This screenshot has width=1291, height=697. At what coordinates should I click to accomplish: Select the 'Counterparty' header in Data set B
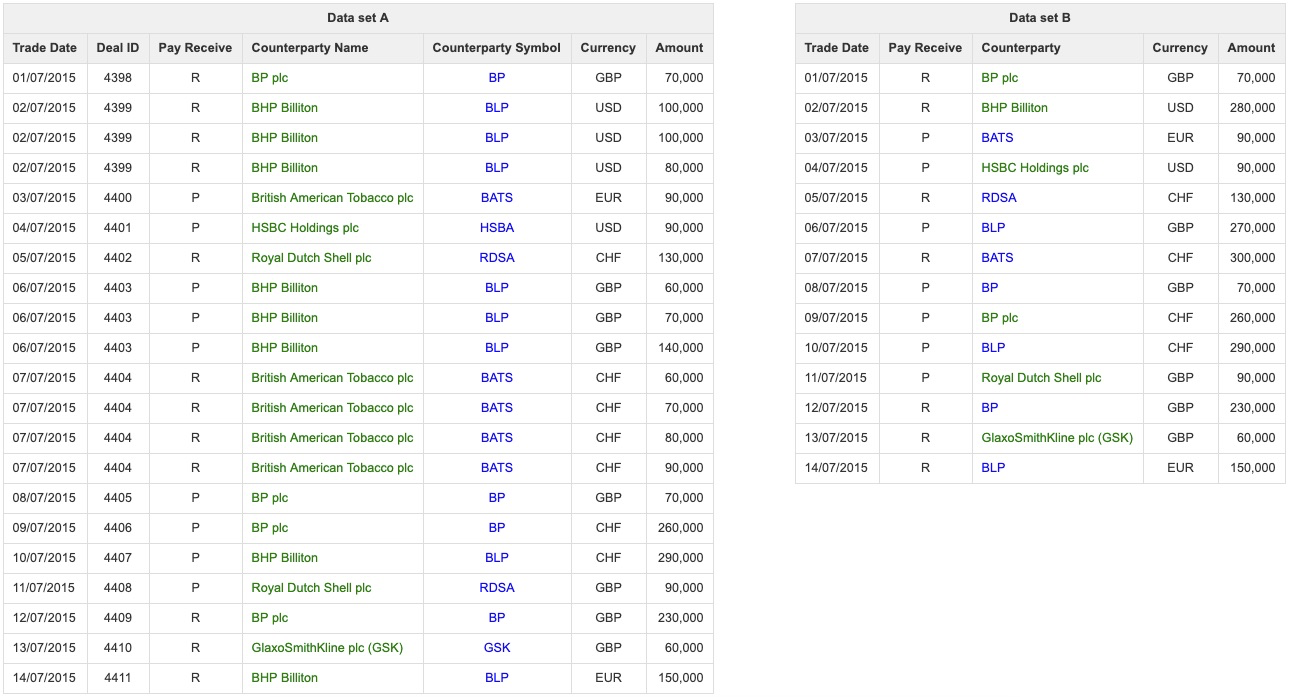(1021, 48)
